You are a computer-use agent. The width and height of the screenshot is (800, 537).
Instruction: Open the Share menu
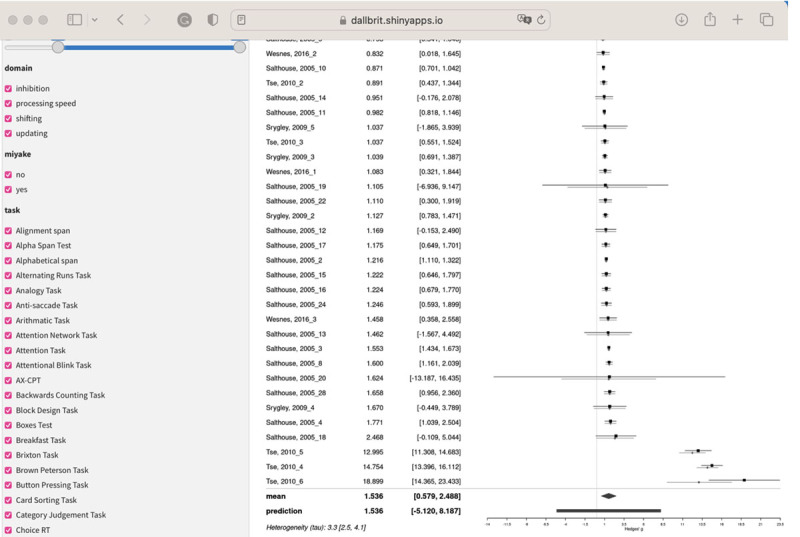pyautogui.click(x=710, y=19)
